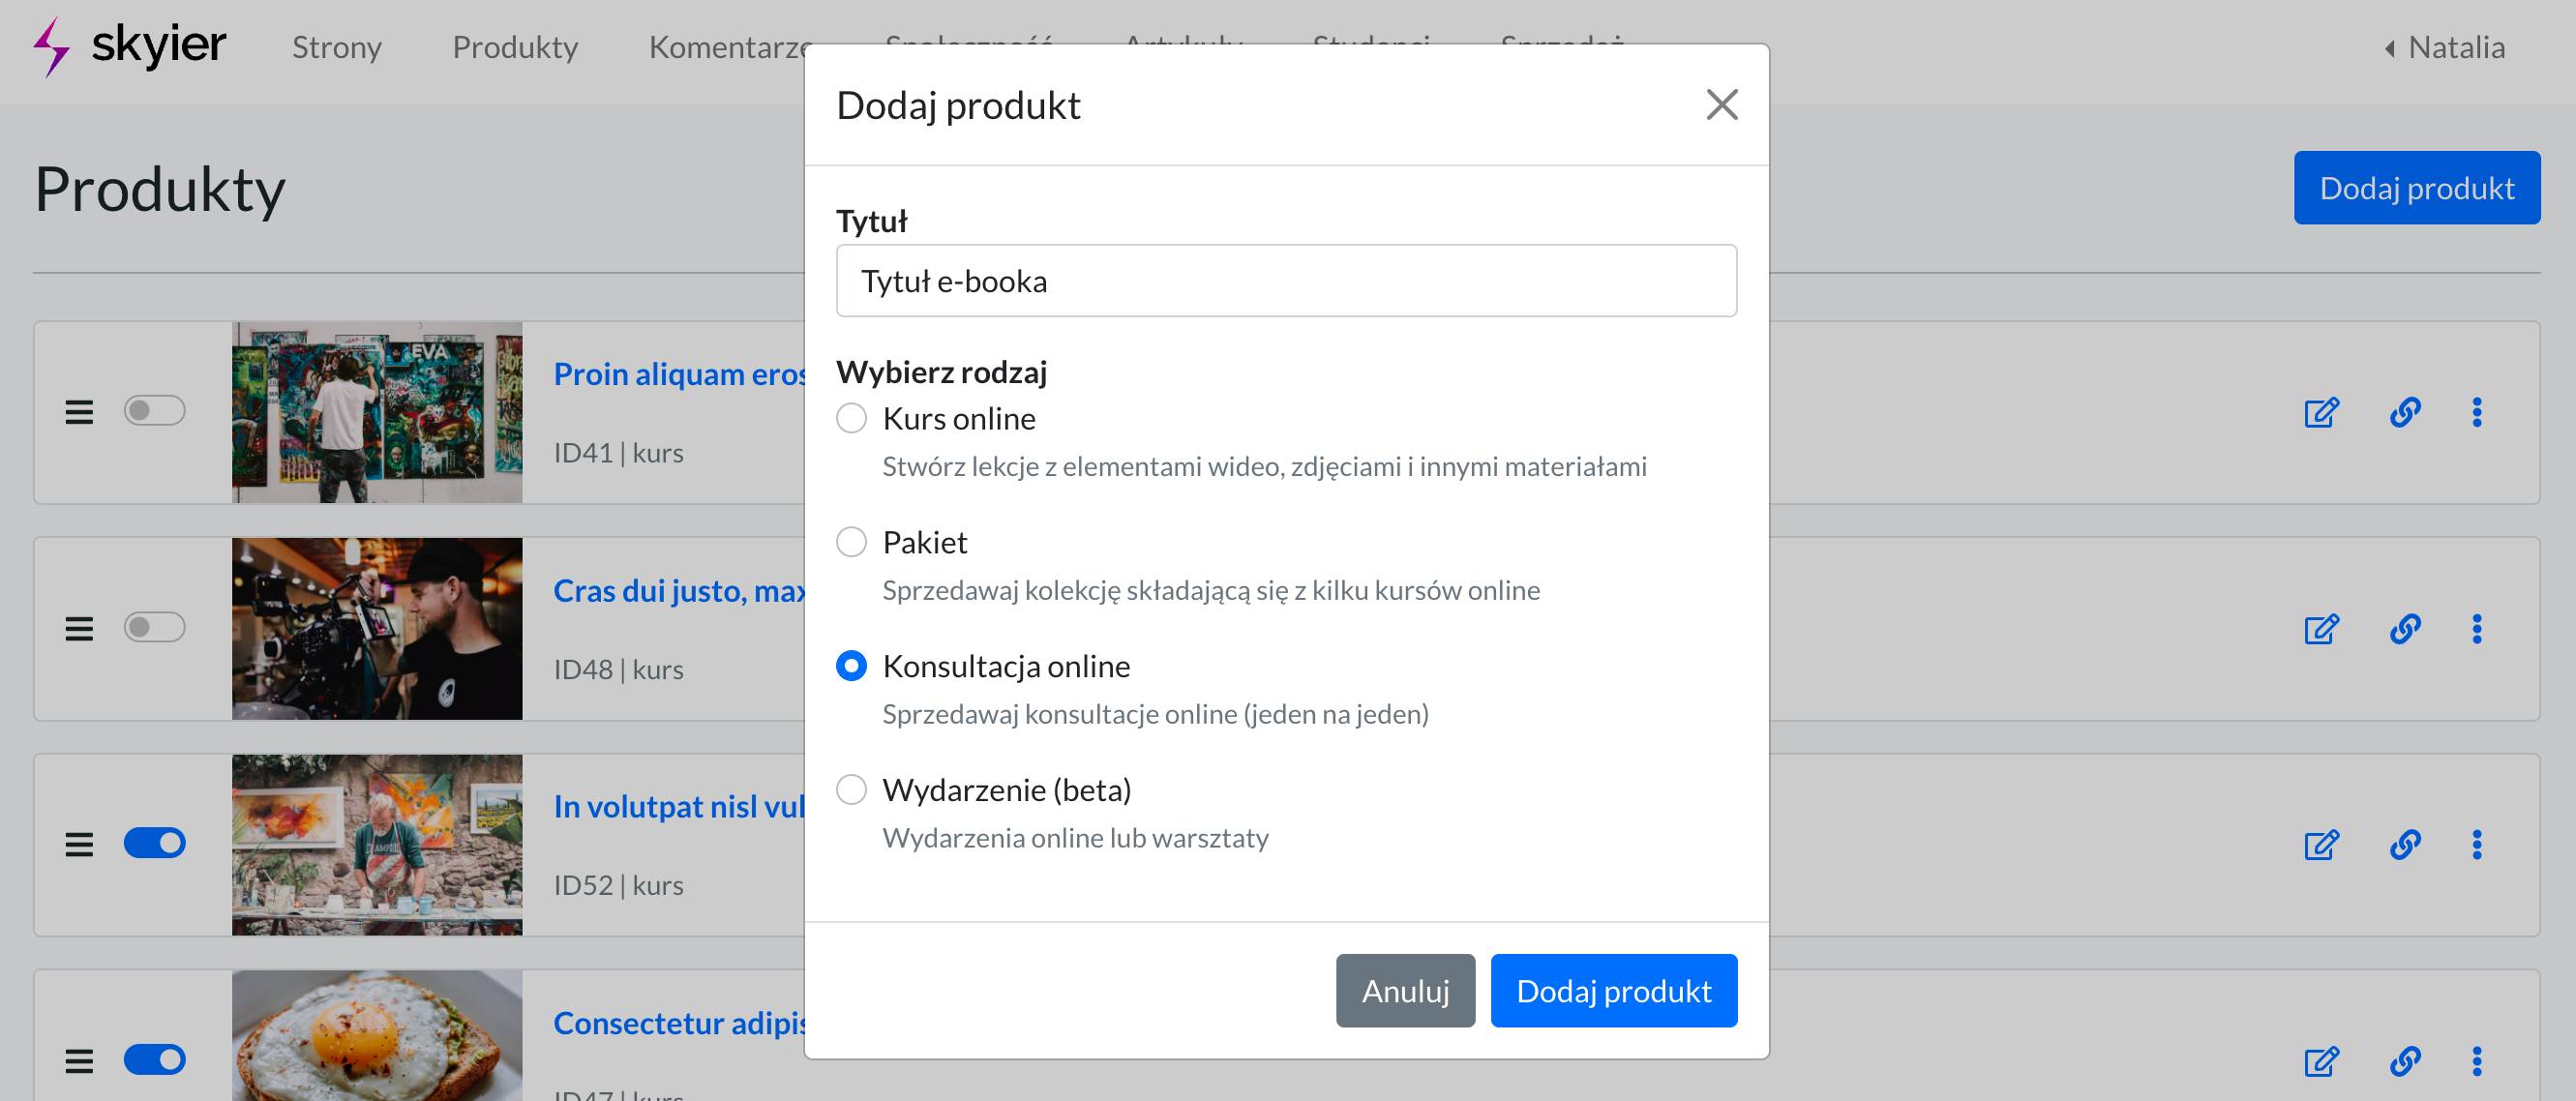Click the Sprzedawaj kolekcję description text
2576x1101 pixels.
click(1211, 591)
